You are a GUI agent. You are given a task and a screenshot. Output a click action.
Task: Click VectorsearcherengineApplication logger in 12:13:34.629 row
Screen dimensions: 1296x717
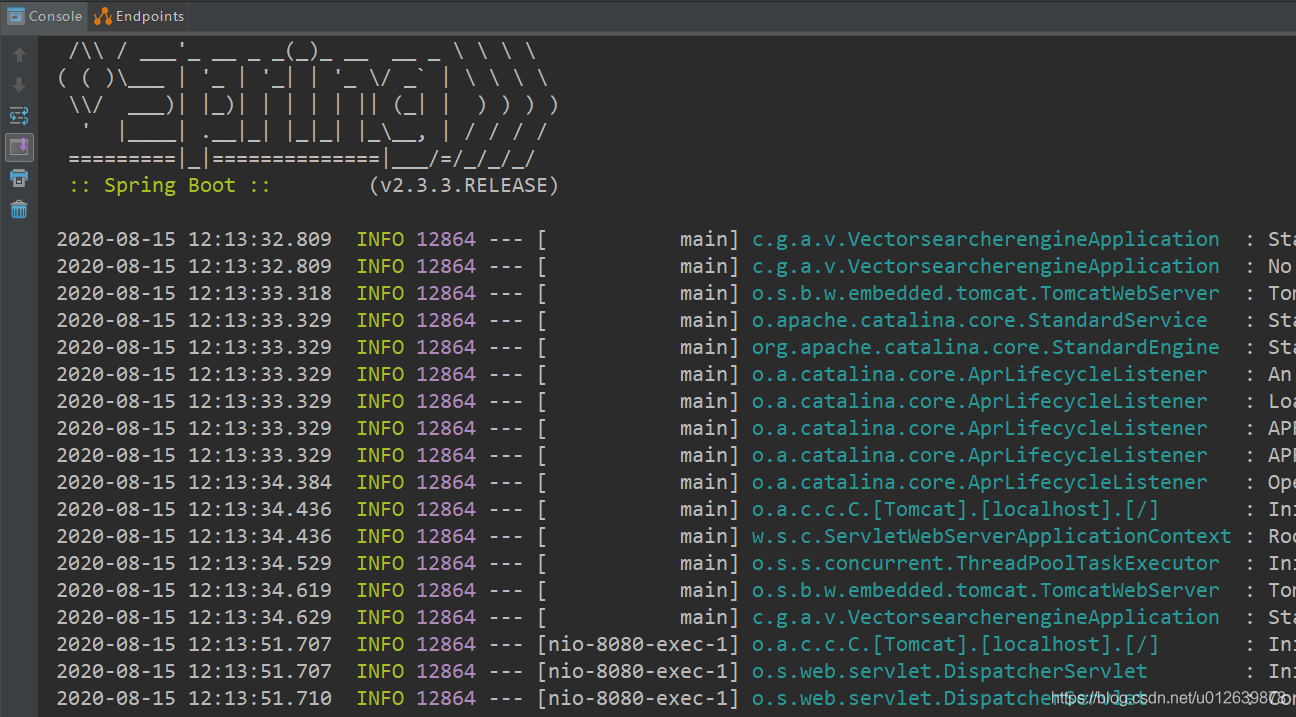(x=986, y=617)
